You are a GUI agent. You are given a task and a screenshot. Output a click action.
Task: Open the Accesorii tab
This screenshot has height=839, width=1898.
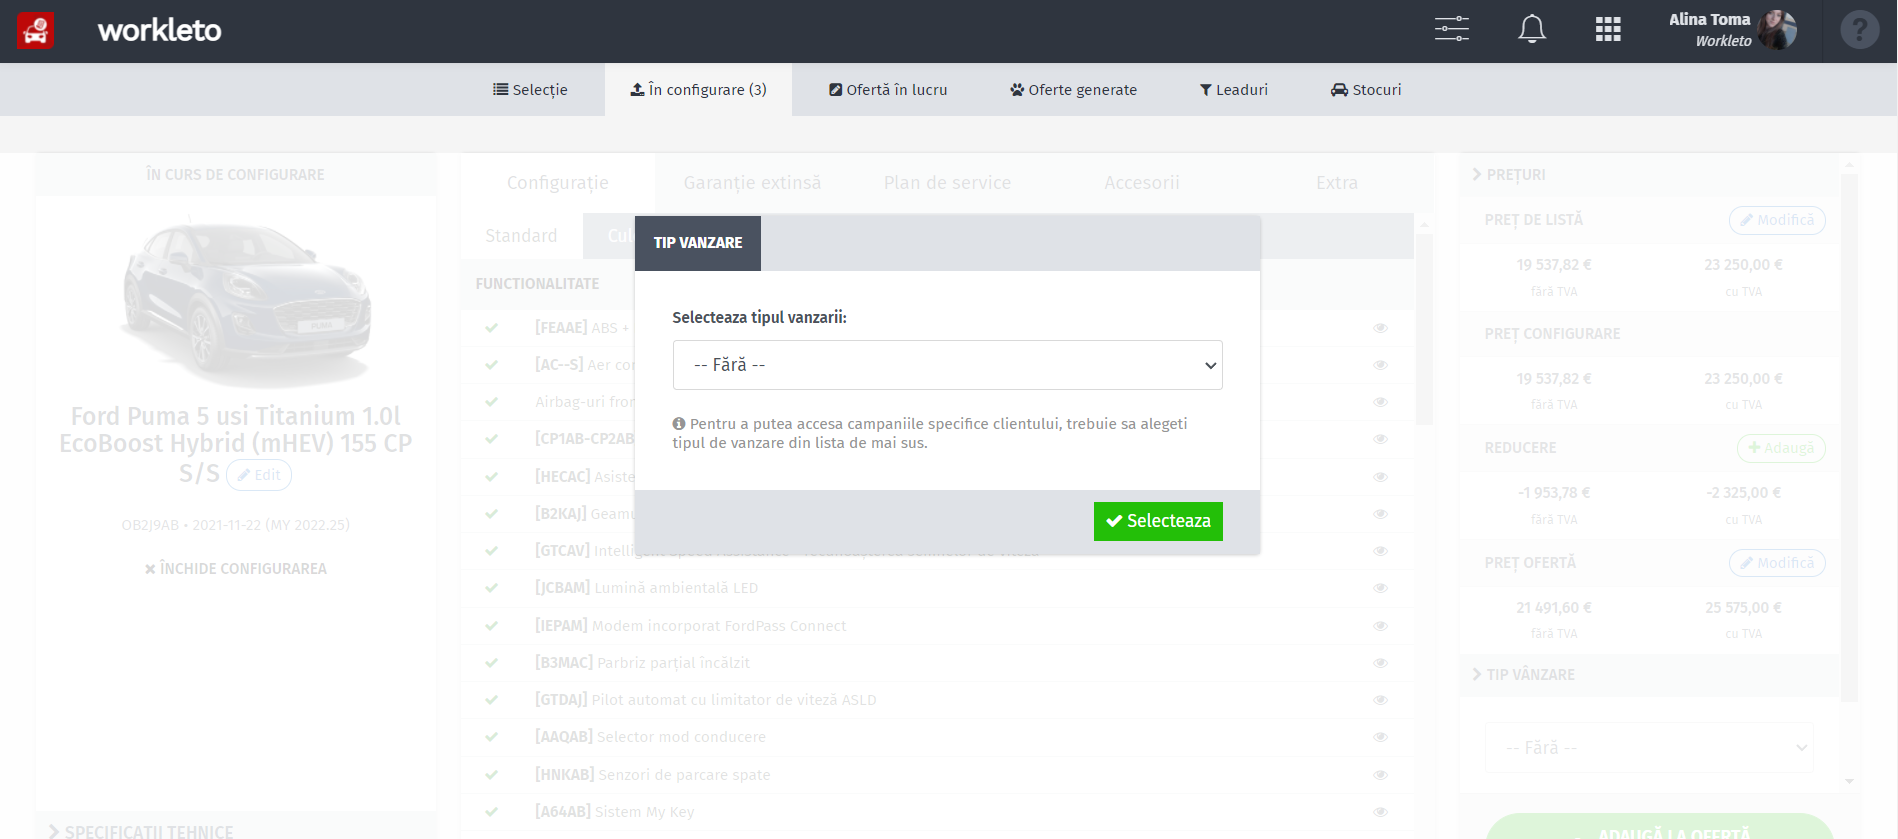pyautogui.click(x=1142, y=183)
